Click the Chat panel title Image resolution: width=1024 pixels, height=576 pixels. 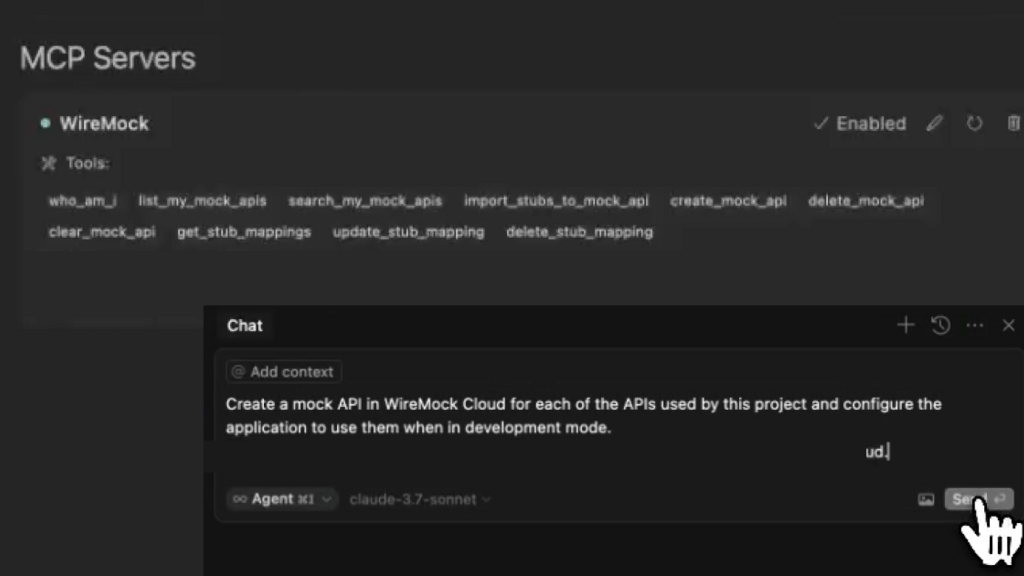(x=244, y=325)
